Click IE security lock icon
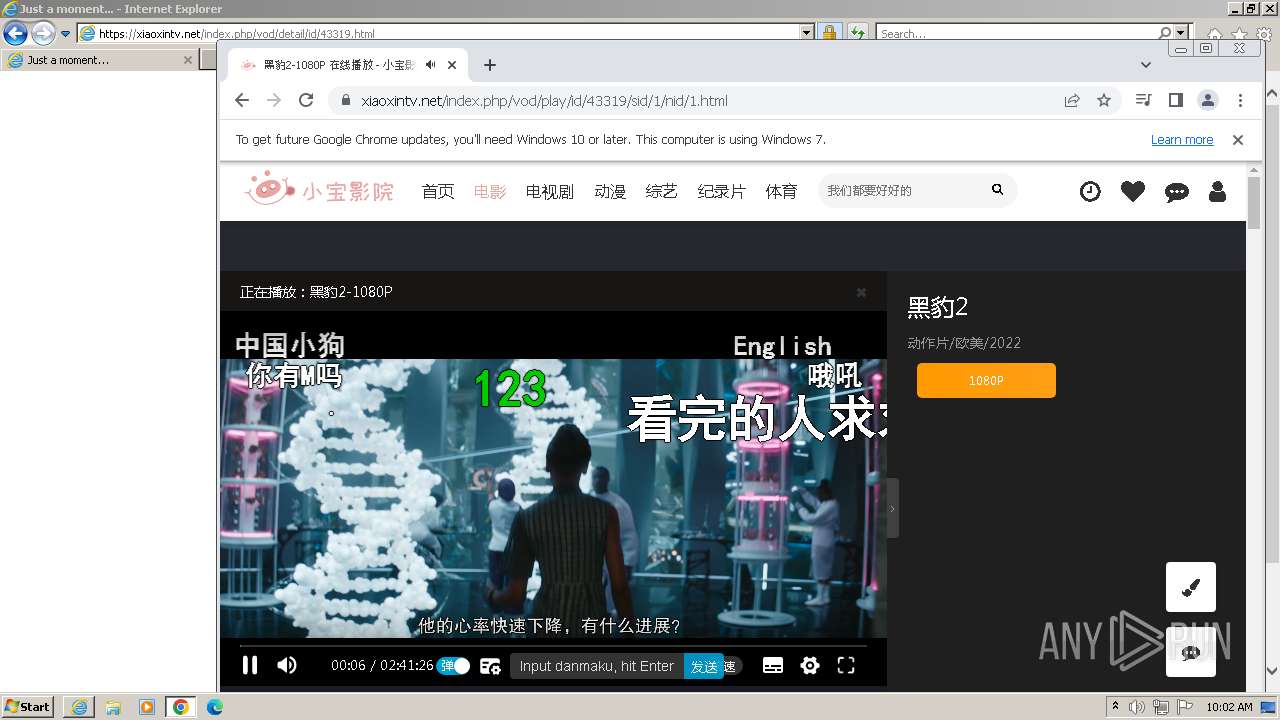The image size is (1280, 720). pos(829,33)
